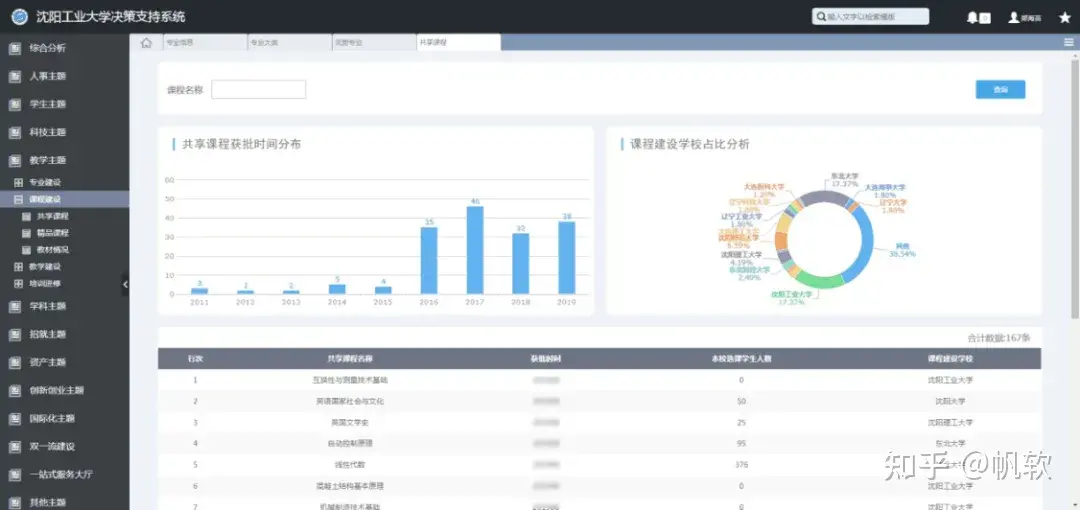Screen dimensions: 1080x510
Task: Click the 2018 bar labeled 32
Action: pos(521,263)
